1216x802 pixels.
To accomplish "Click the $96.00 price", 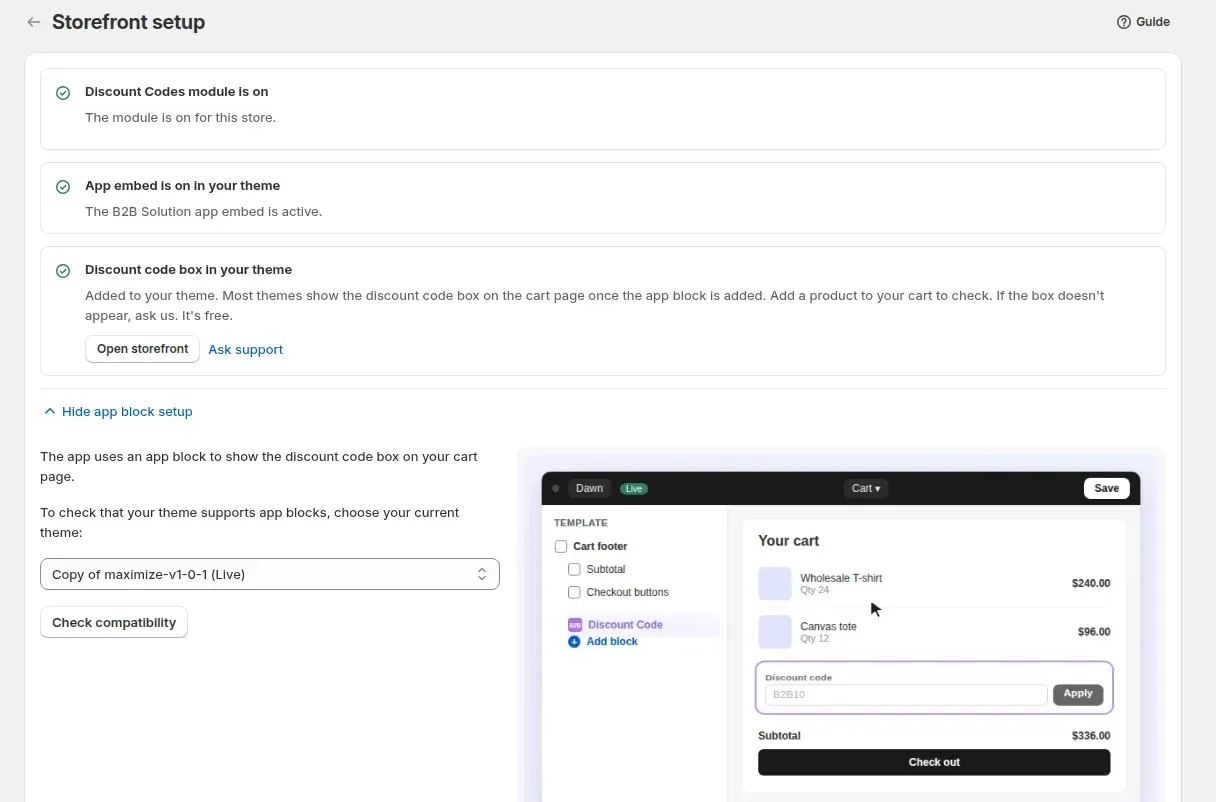I will [1094, 632].
